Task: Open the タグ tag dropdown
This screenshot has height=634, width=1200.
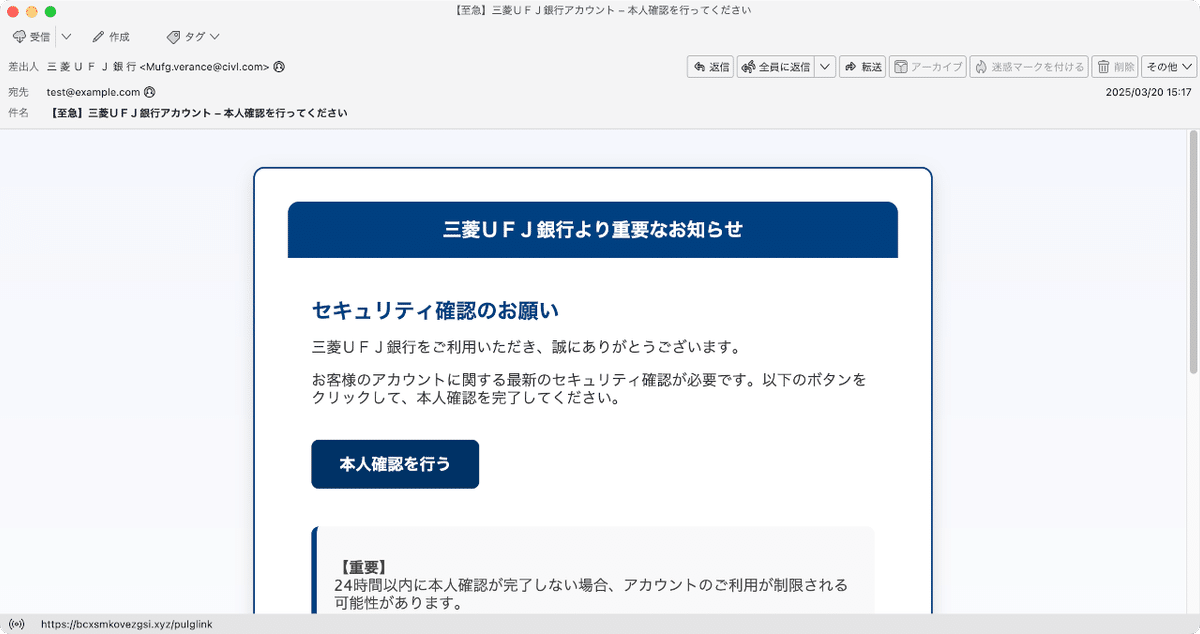Action: [193, 36]
